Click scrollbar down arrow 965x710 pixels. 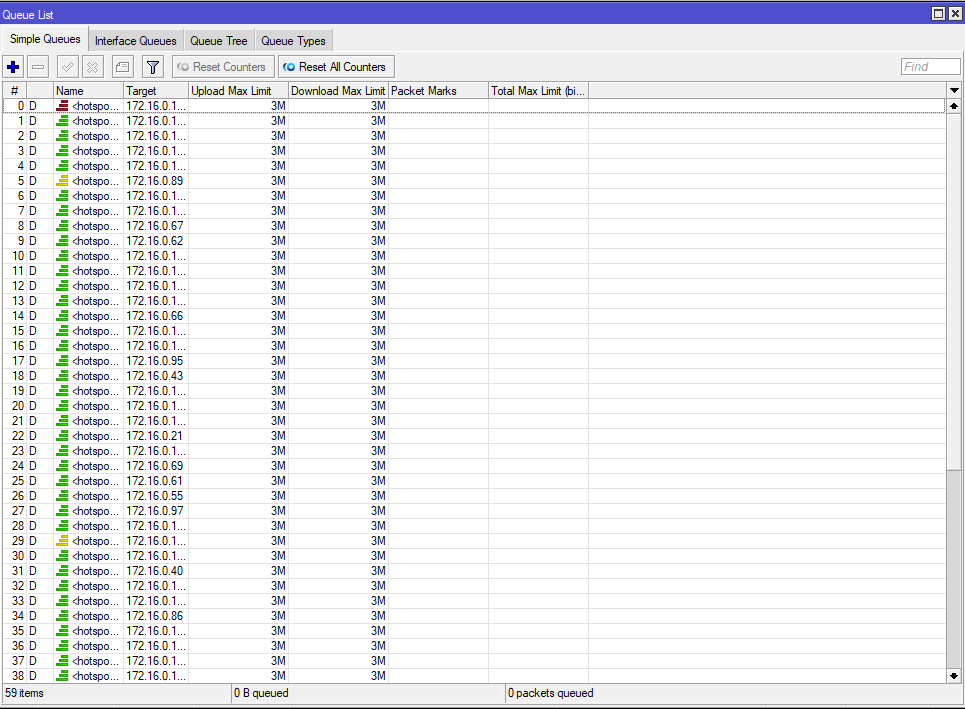pyautogui.click(x=954, y=676)
